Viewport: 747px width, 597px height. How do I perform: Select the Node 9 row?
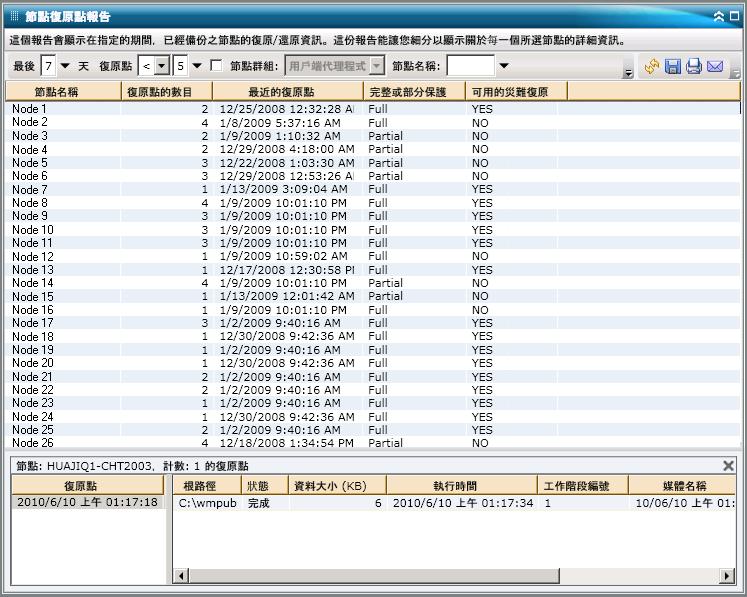[373, 216]
